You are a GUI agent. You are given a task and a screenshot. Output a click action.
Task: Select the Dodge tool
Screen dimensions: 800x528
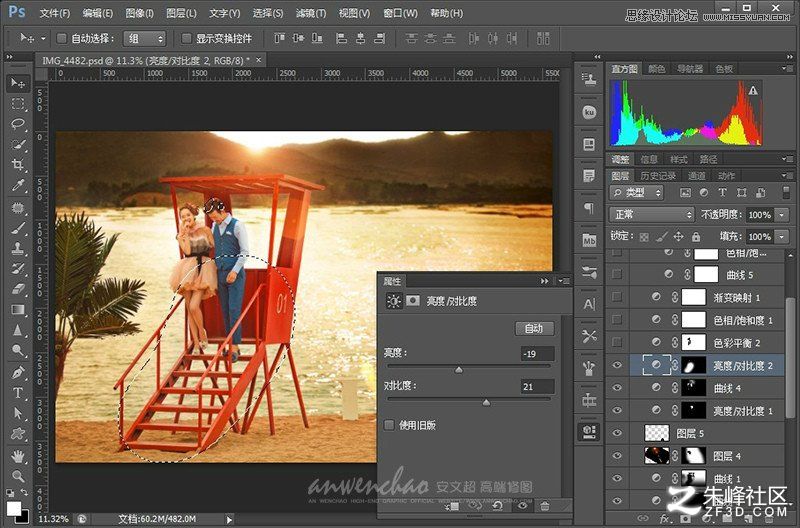coord(18,350)
